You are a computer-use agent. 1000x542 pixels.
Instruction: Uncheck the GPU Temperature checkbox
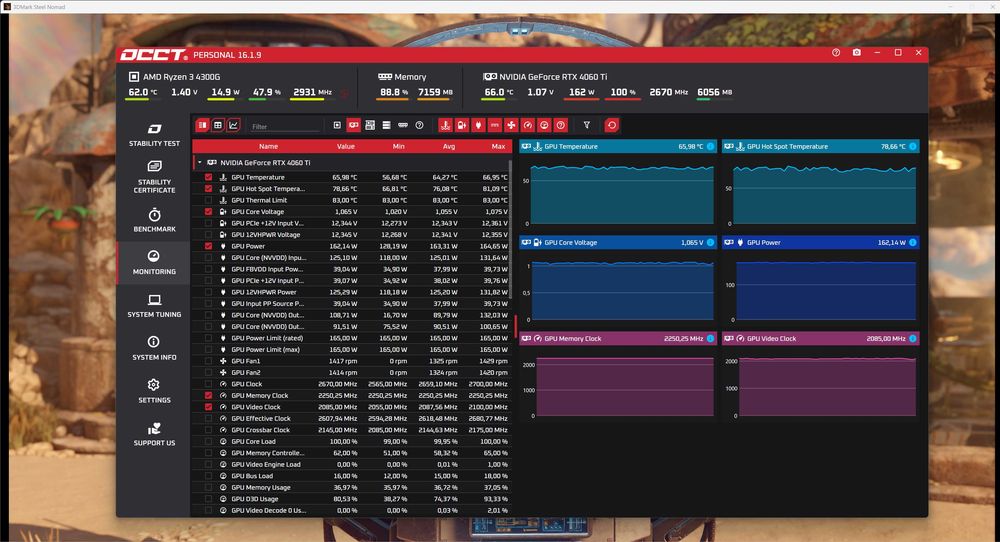tap(209, 177)
